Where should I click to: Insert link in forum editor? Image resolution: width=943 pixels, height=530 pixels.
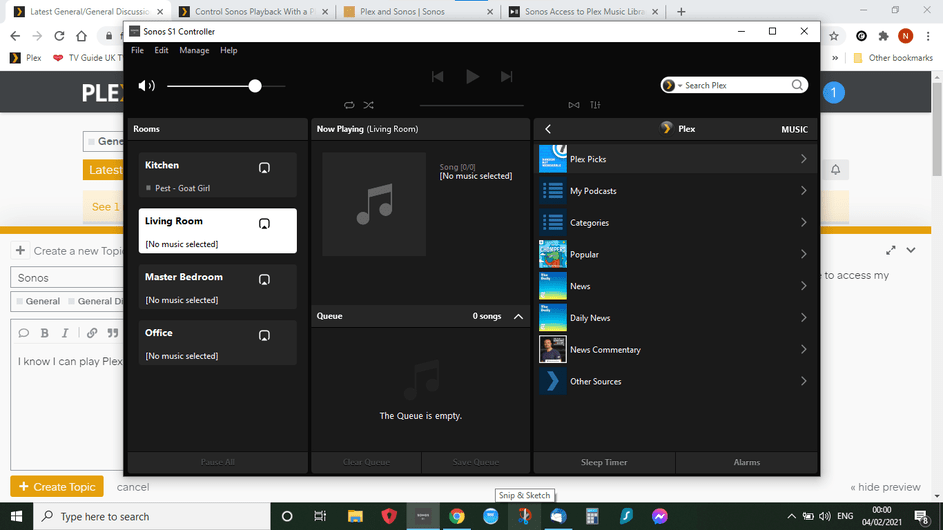[x=91, y=333]
